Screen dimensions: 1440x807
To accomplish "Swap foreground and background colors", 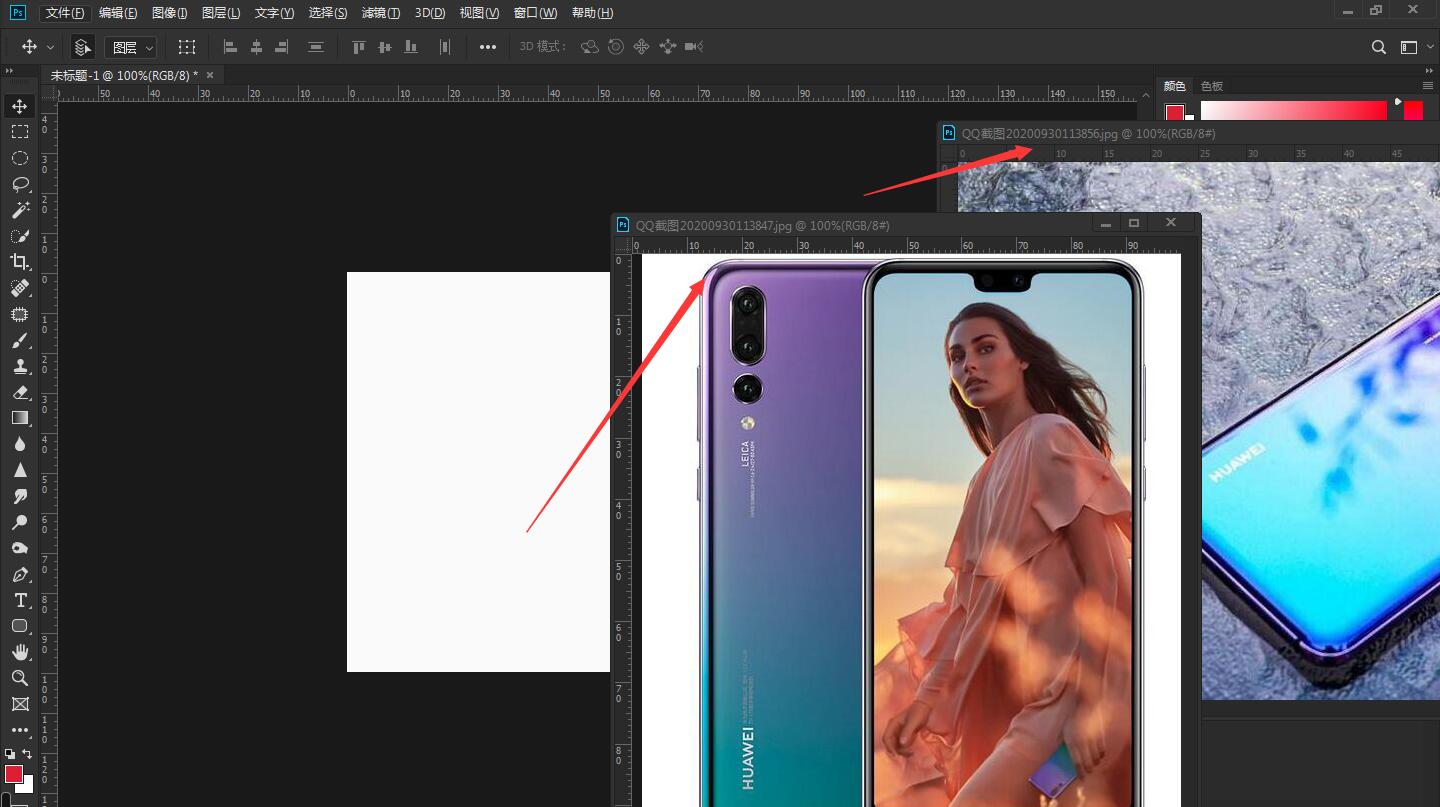I will [28, 754].
